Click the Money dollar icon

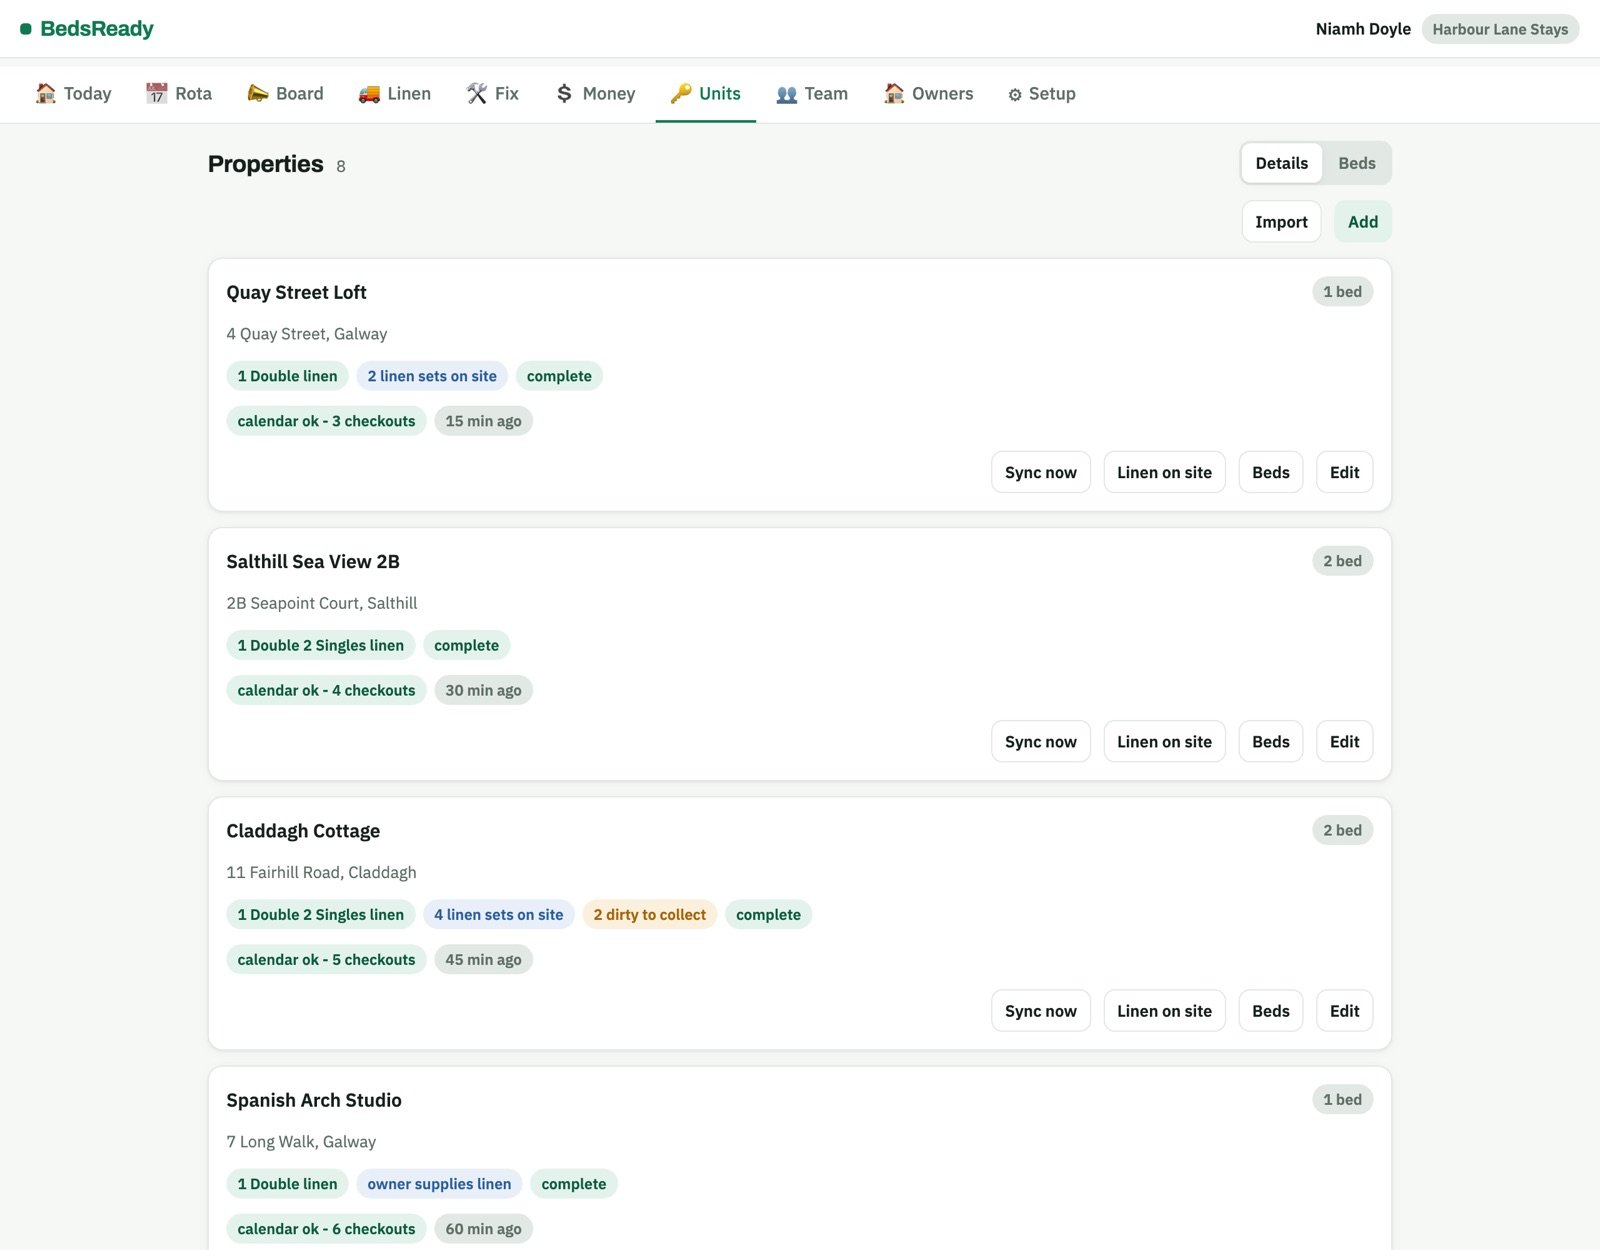point(565,93)
